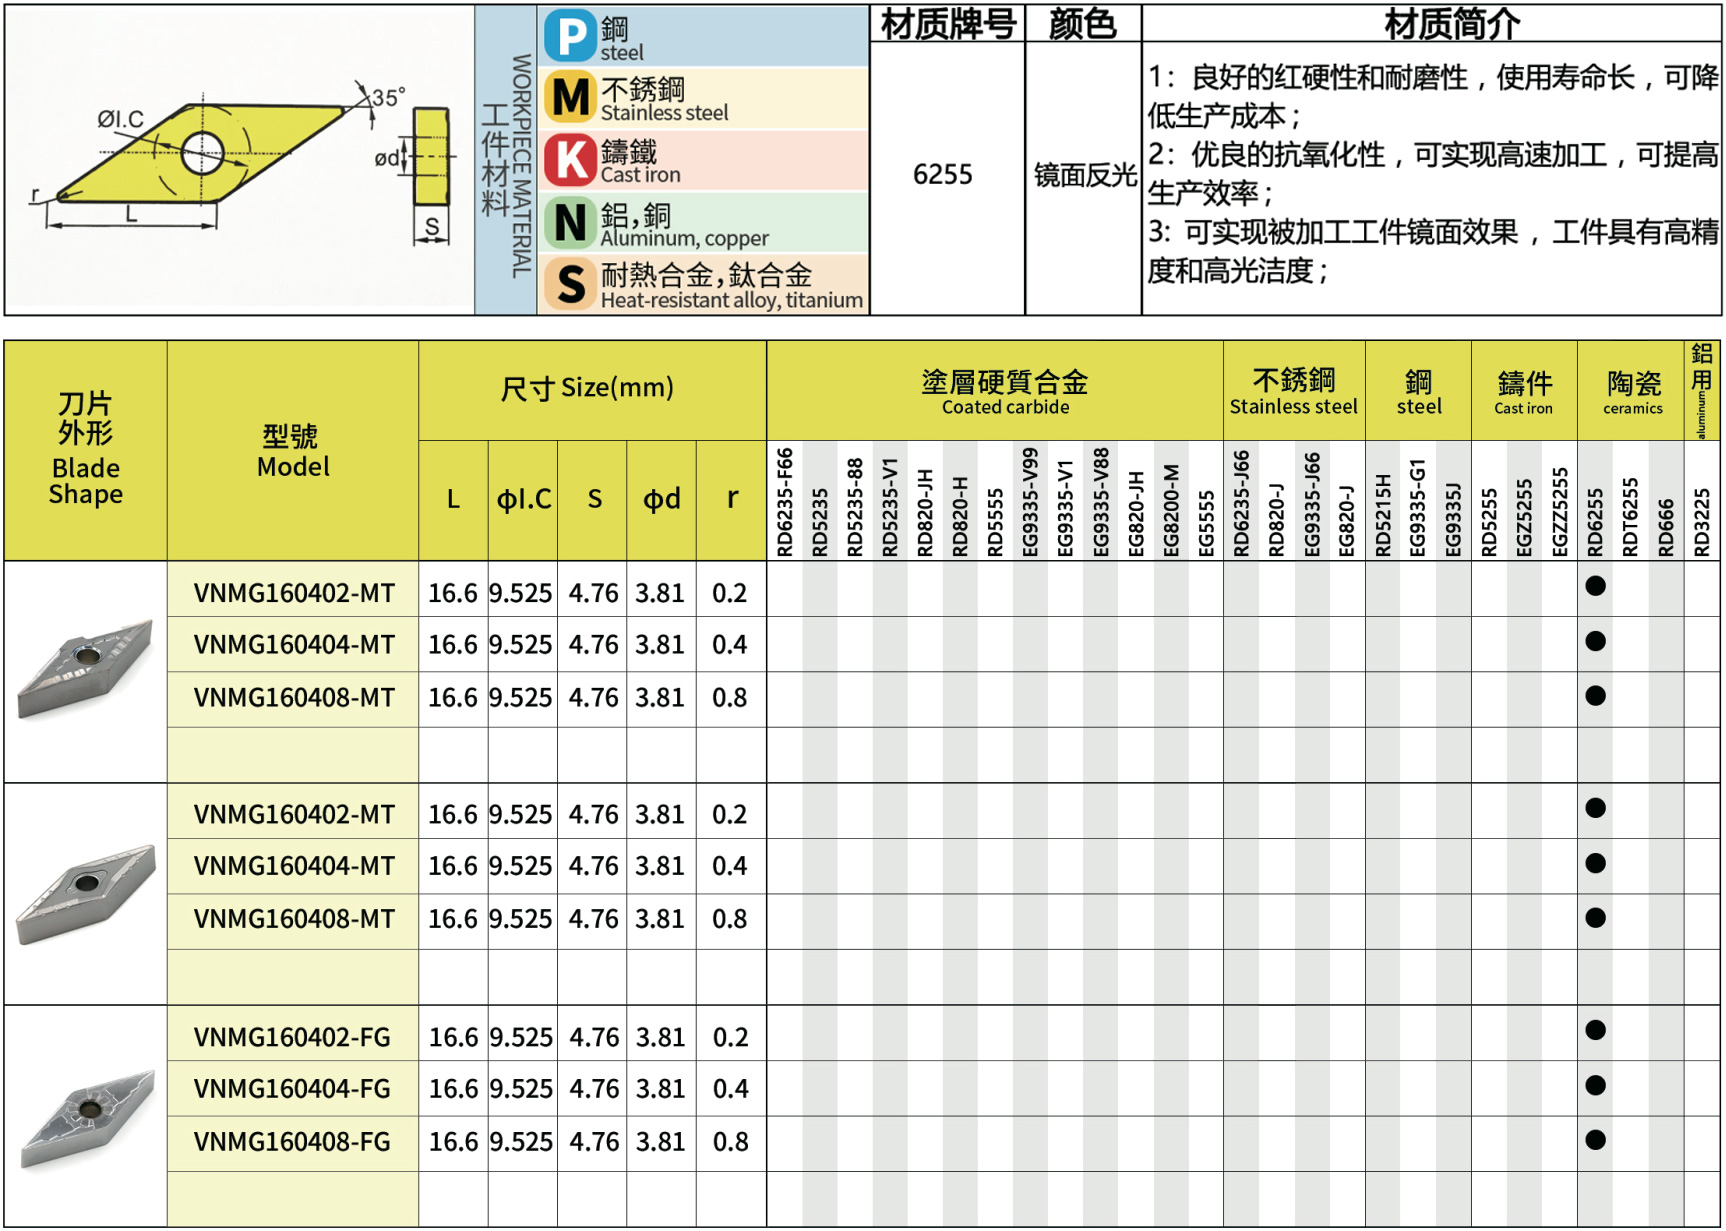Click the Coated carbide group header

1004,391
